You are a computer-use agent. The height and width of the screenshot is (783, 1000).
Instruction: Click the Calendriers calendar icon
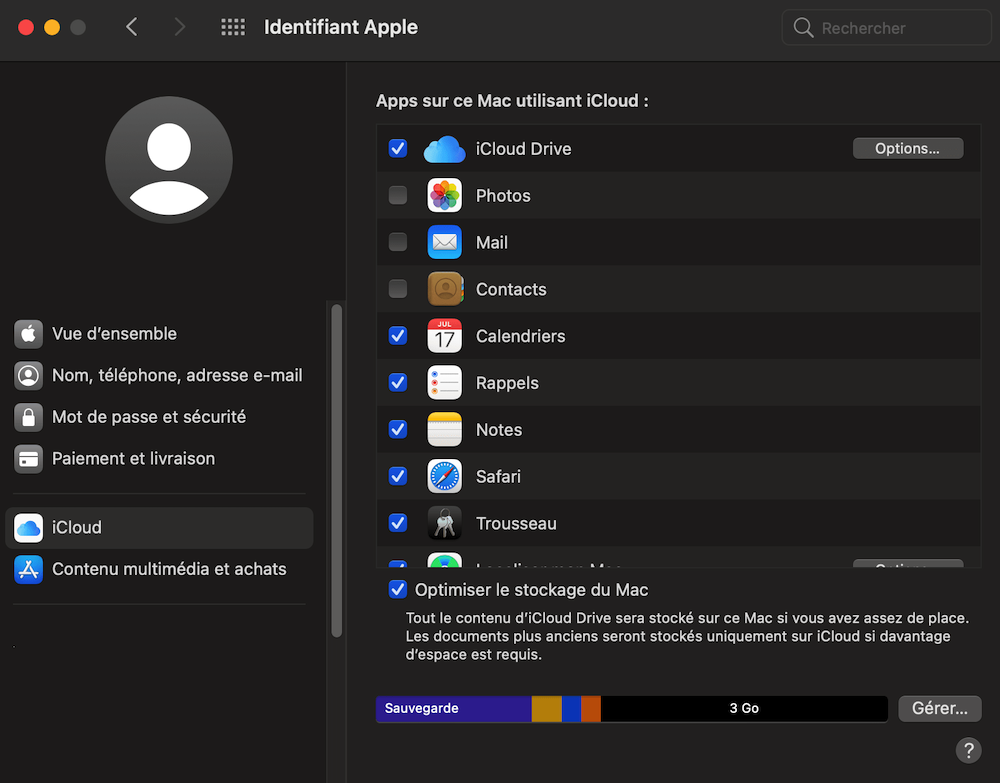(445, 336)
